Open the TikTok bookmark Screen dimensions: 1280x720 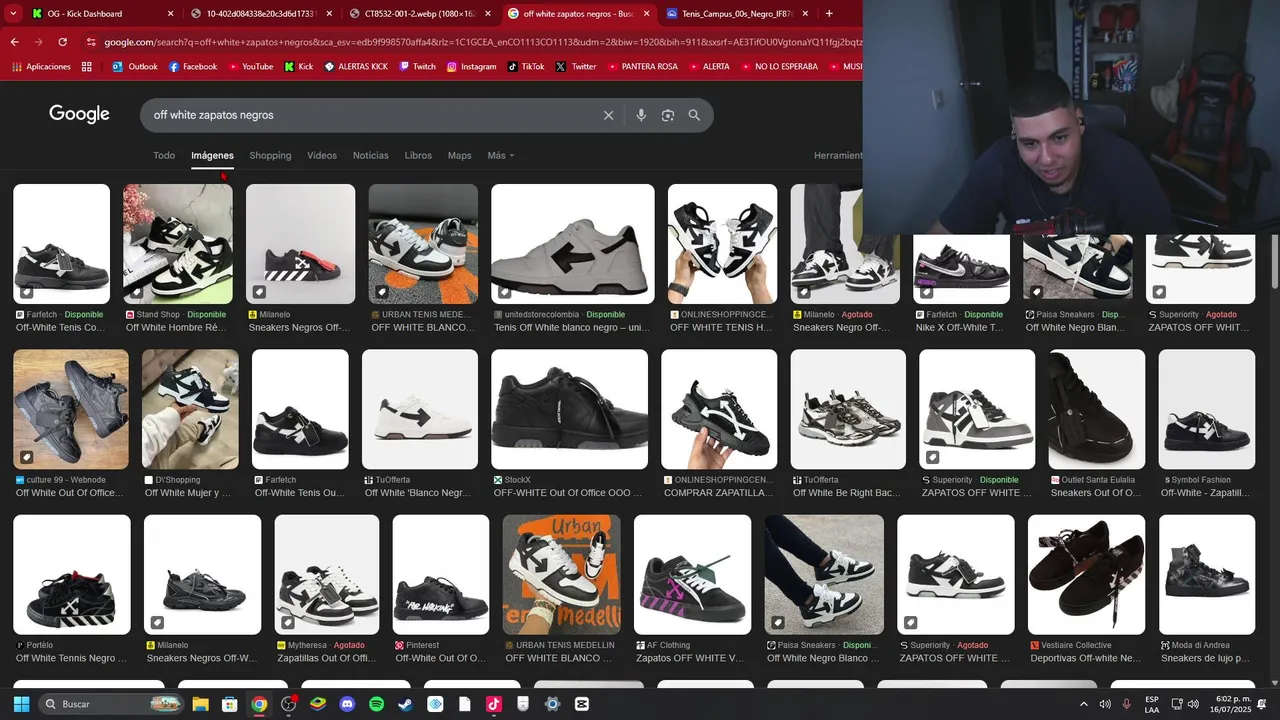click(526, 67)
